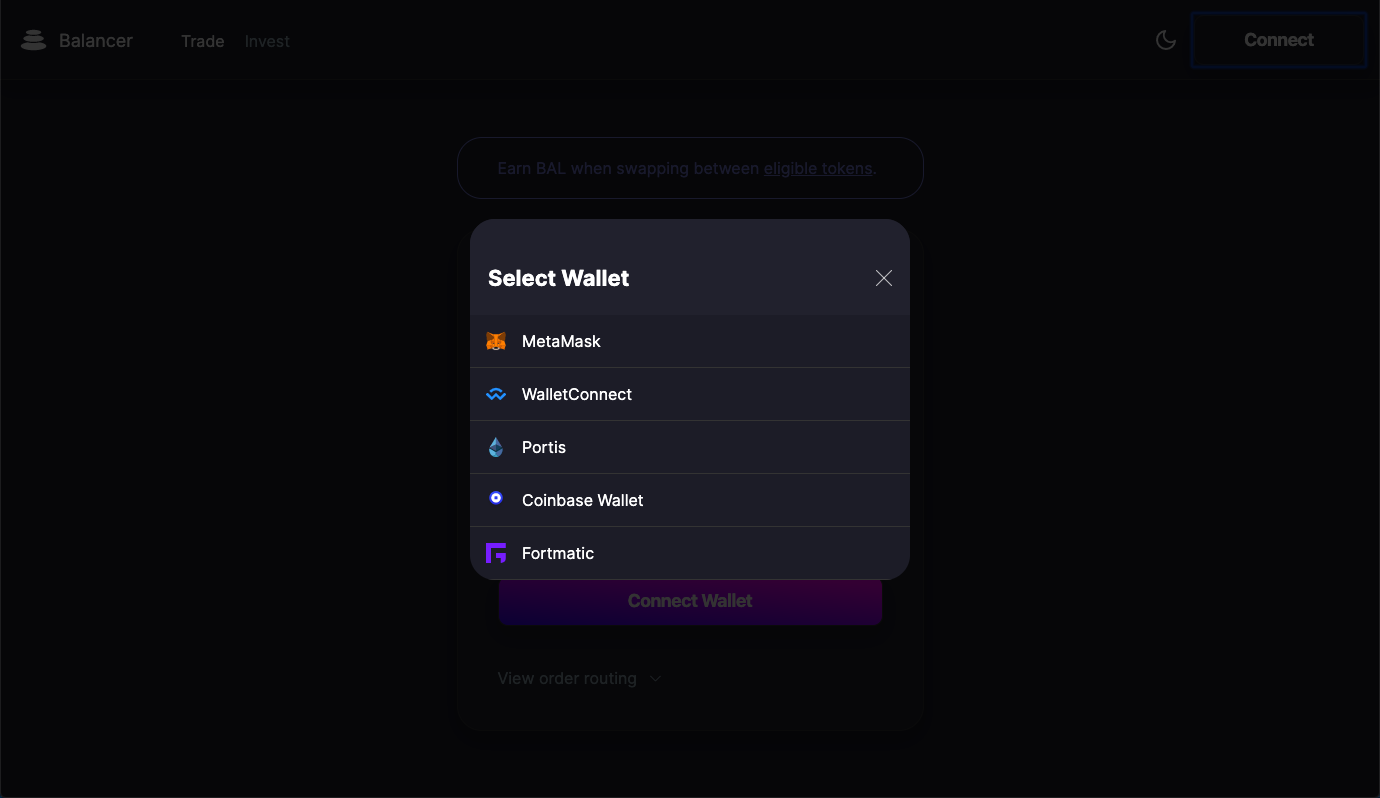Open the eligible tokens link

[x=818, y=168]
